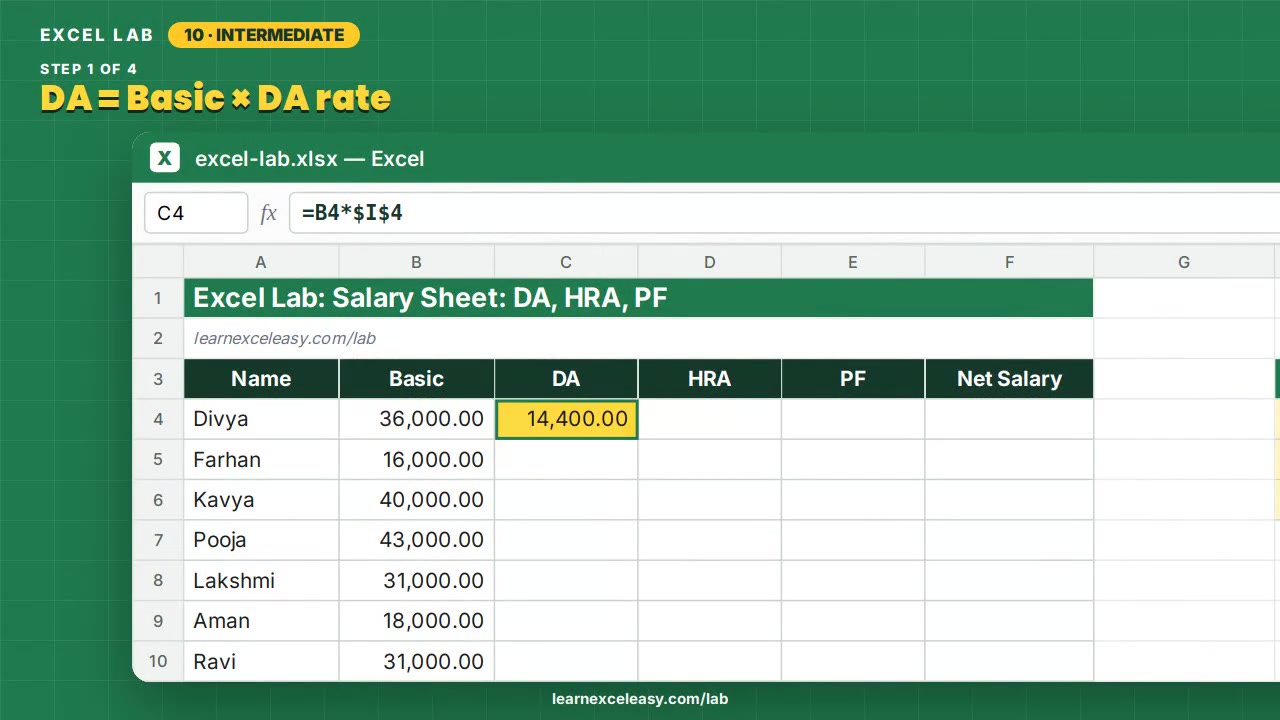Click the cell containing 'Lakshmi'

261,581
